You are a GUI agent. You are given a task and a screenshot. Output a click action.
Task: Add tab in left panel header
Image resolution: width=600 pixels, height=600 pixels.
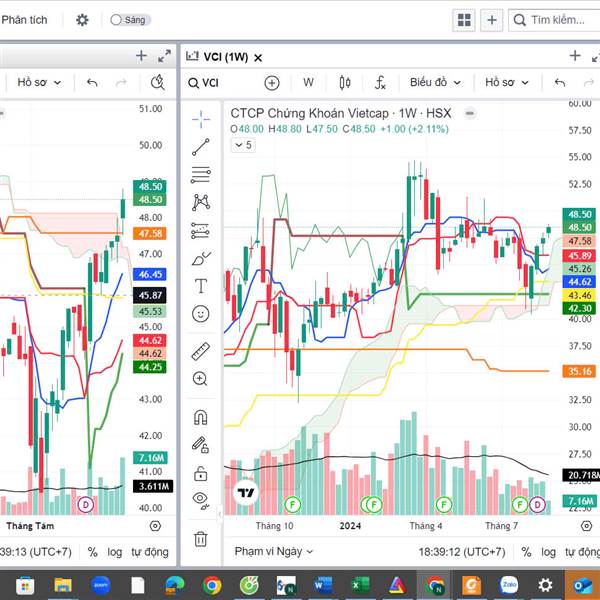[141, 56]
